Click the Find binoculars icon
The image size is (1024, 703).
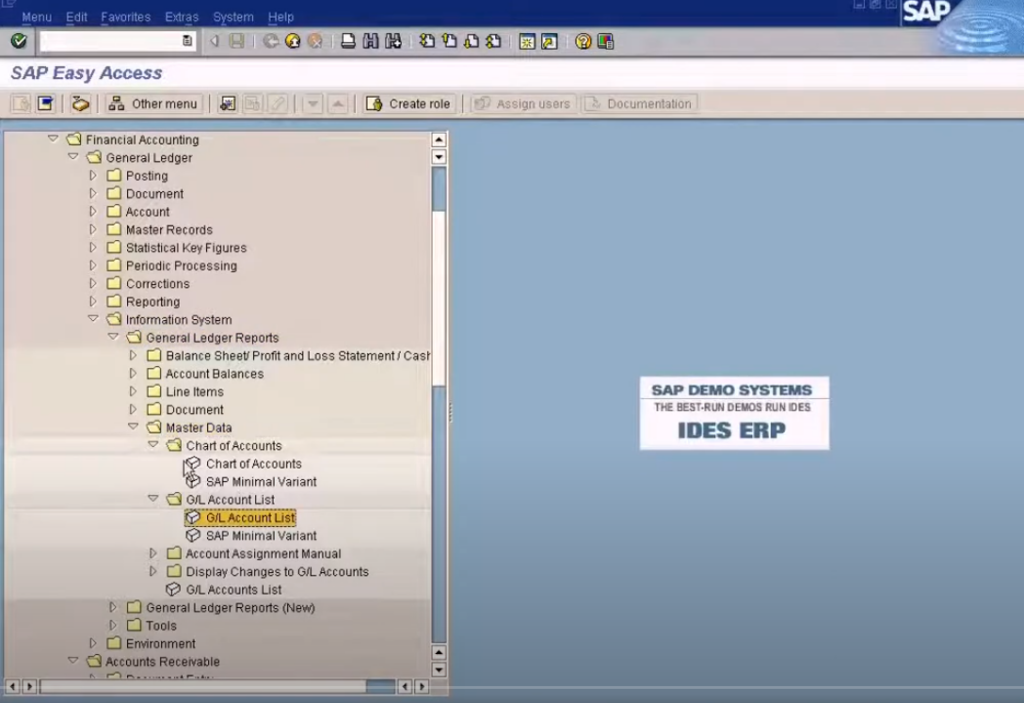(370, 41)
